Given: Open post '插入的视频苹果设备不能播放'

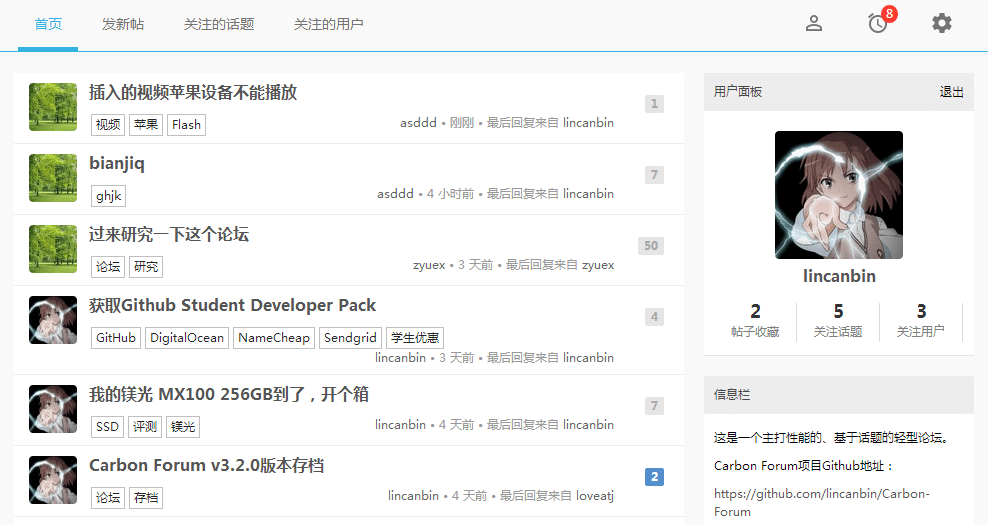Looking at the screenshot, I should (x=193, y=93).
